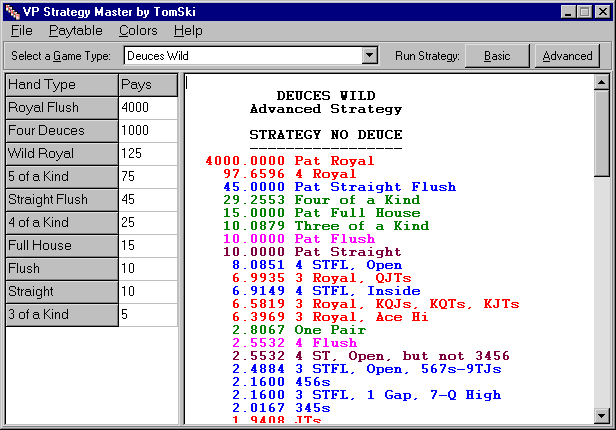This screenshot has height=430, width=616.
Task: Edit the Straight pay value 10
Action: coord(148,292)
